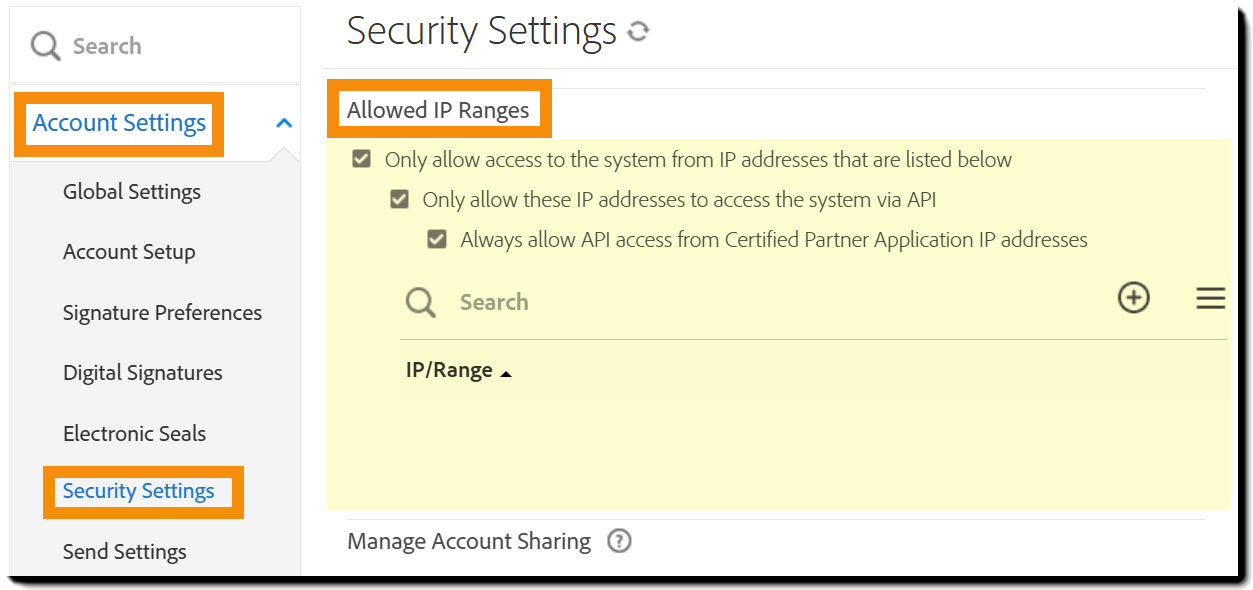
Task: Add a new allowed IP range
Action: [1132, 297]
